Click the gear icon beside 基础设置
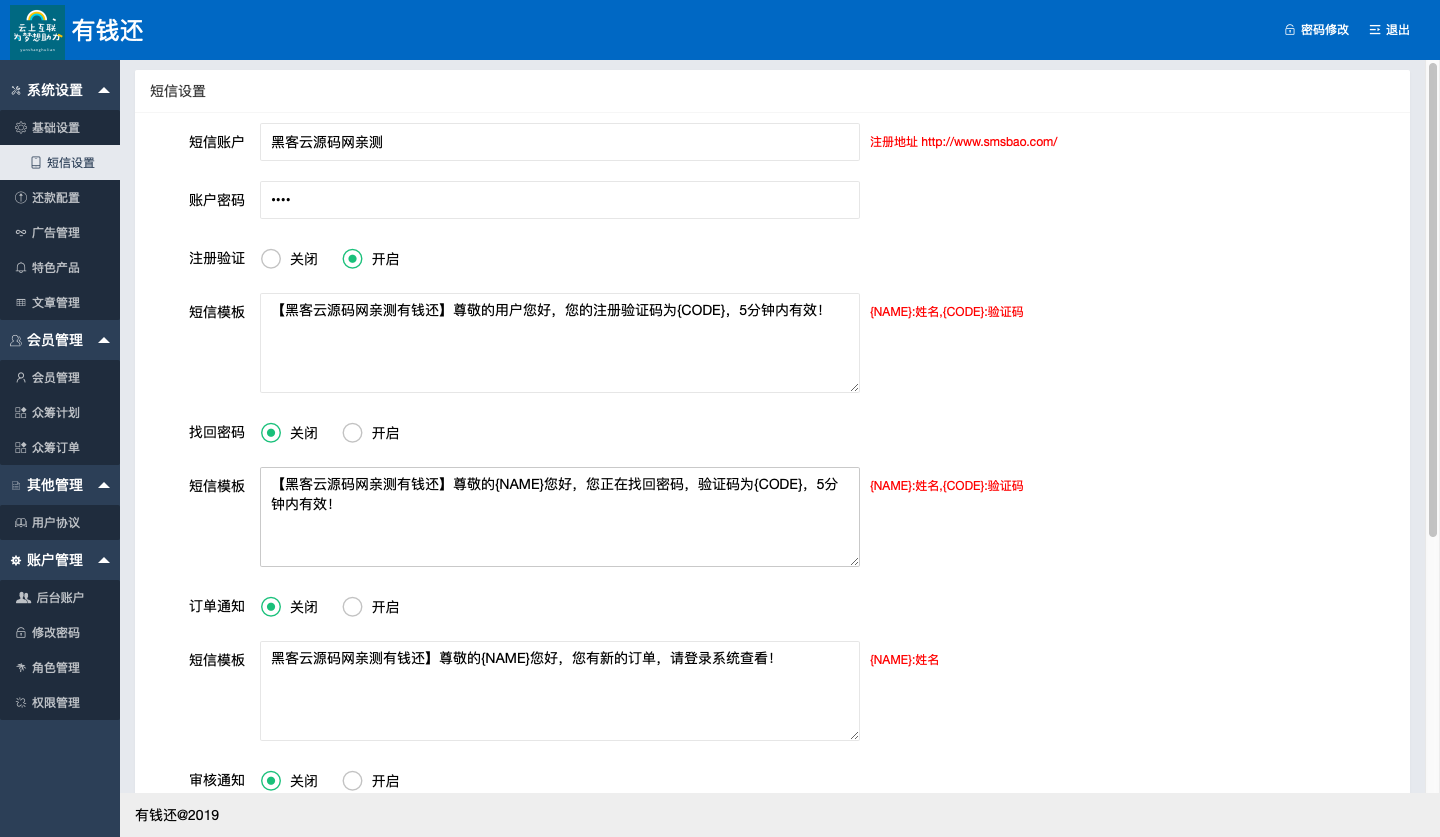 pyautogui.click(x=21, y=128)
